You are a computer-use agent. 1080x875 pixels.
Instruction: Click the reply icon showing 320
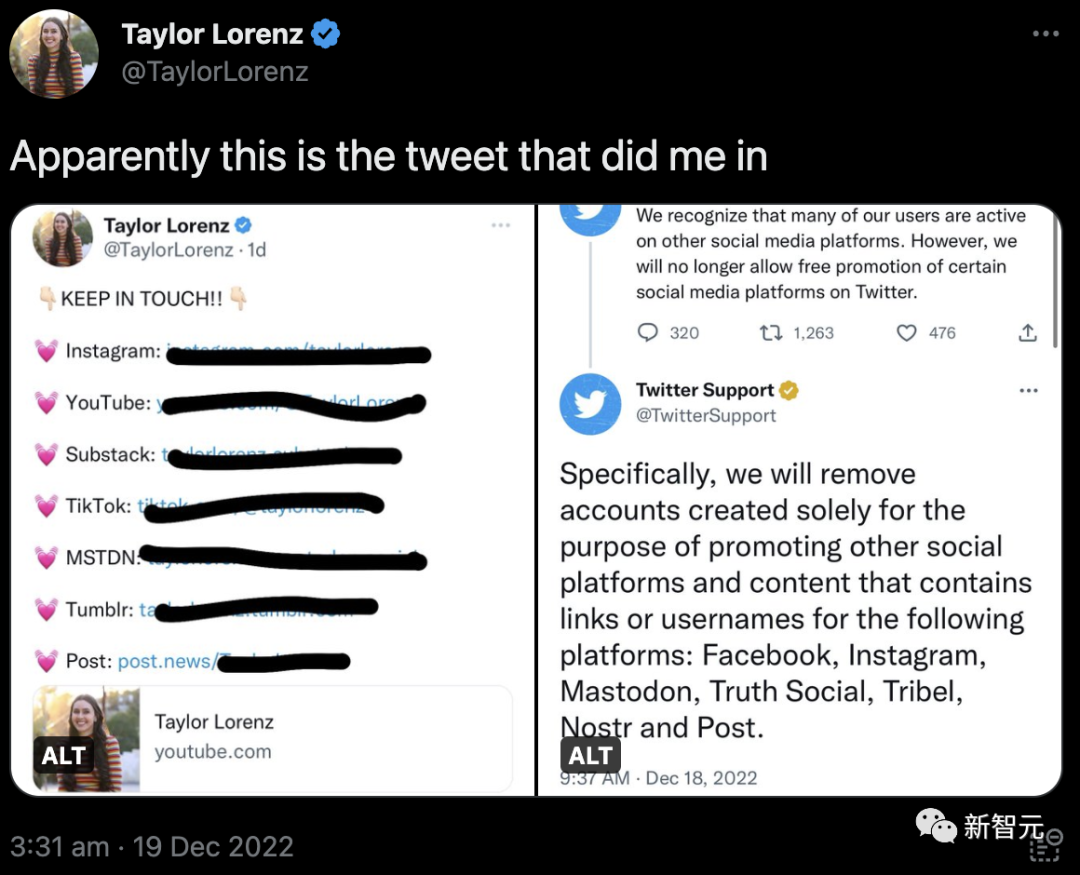pyautogui.click(x=649, y=333)
